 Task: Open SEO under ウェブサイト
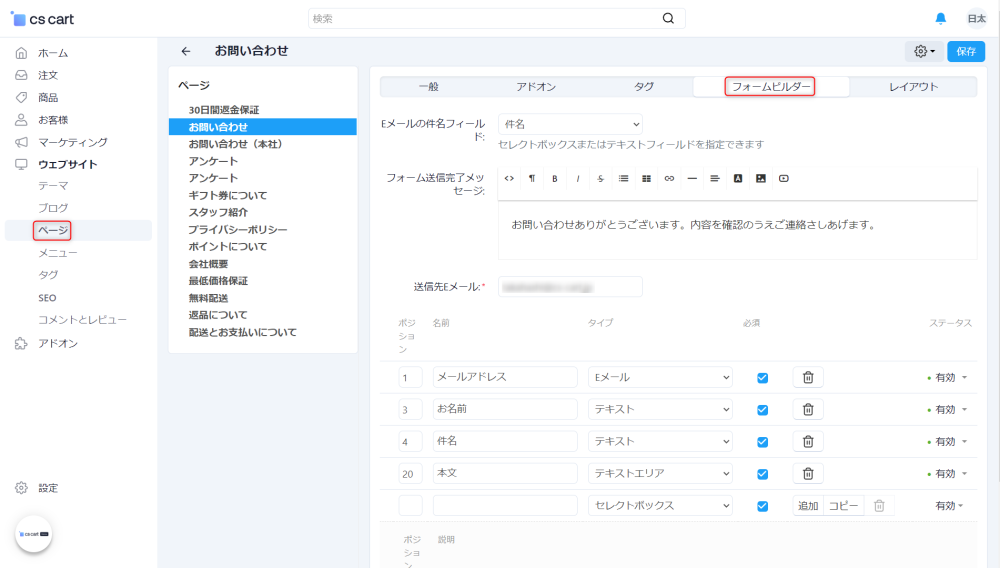tap(47, 298)
